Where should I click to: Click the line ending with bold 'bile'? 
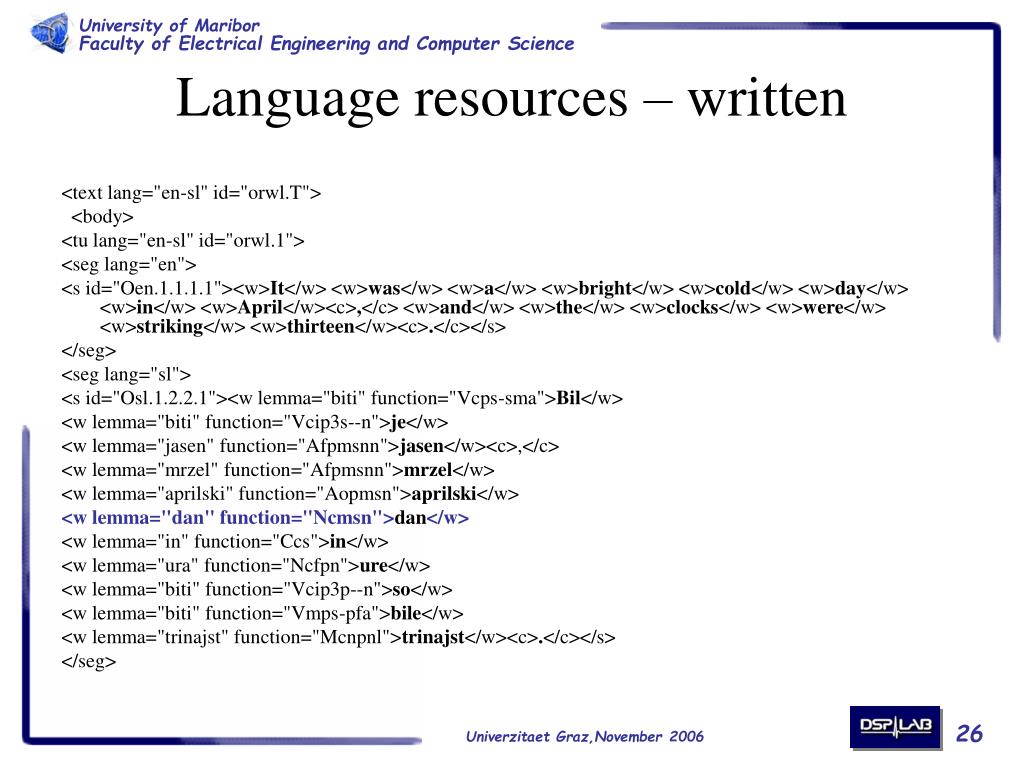pos(262,614)
